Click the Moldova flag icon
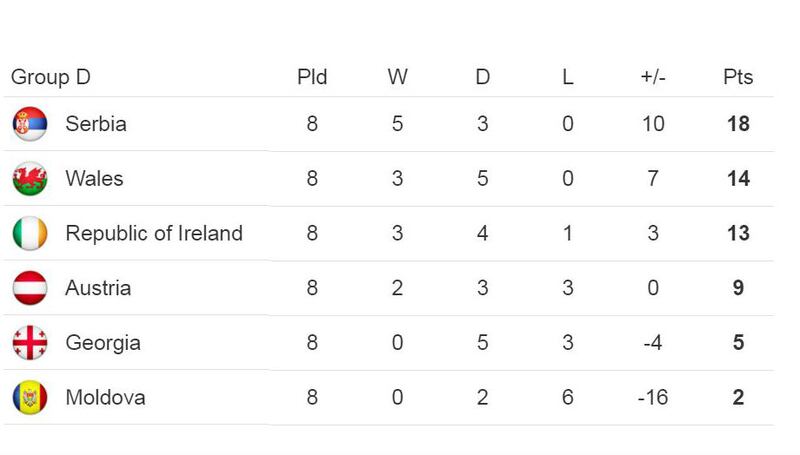 coord(30,397)
